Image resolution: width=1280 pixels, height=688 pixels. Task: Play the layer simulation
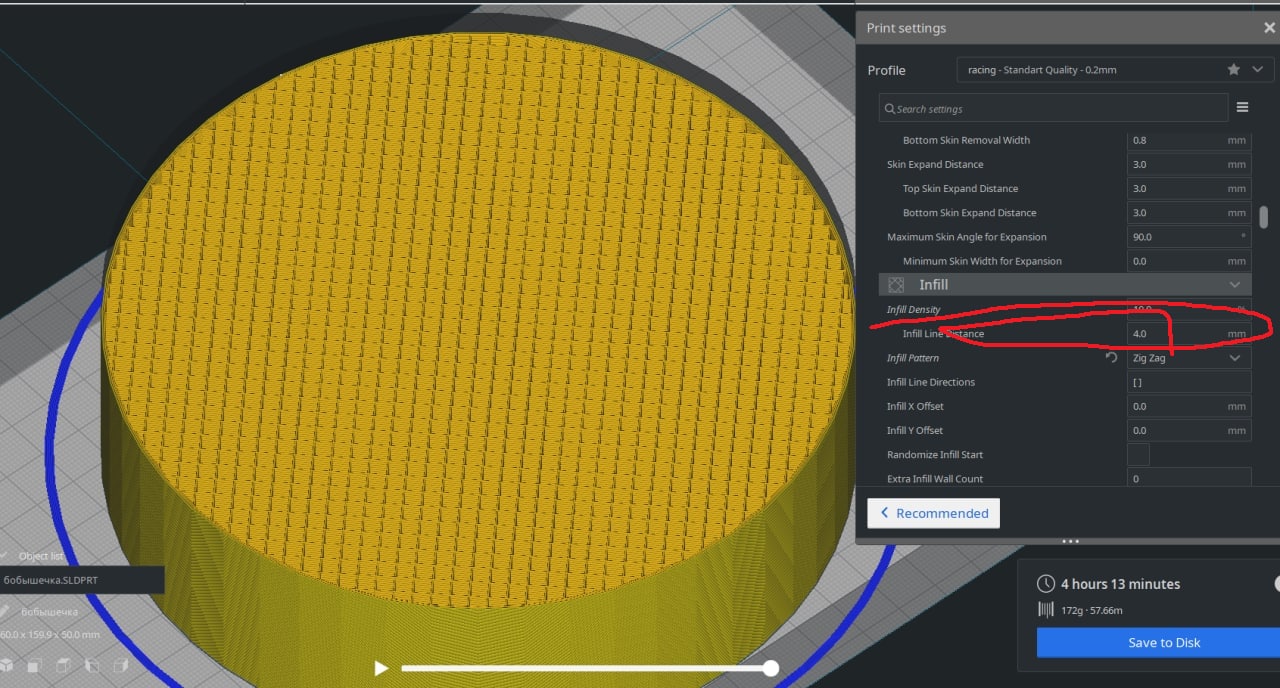380,668
